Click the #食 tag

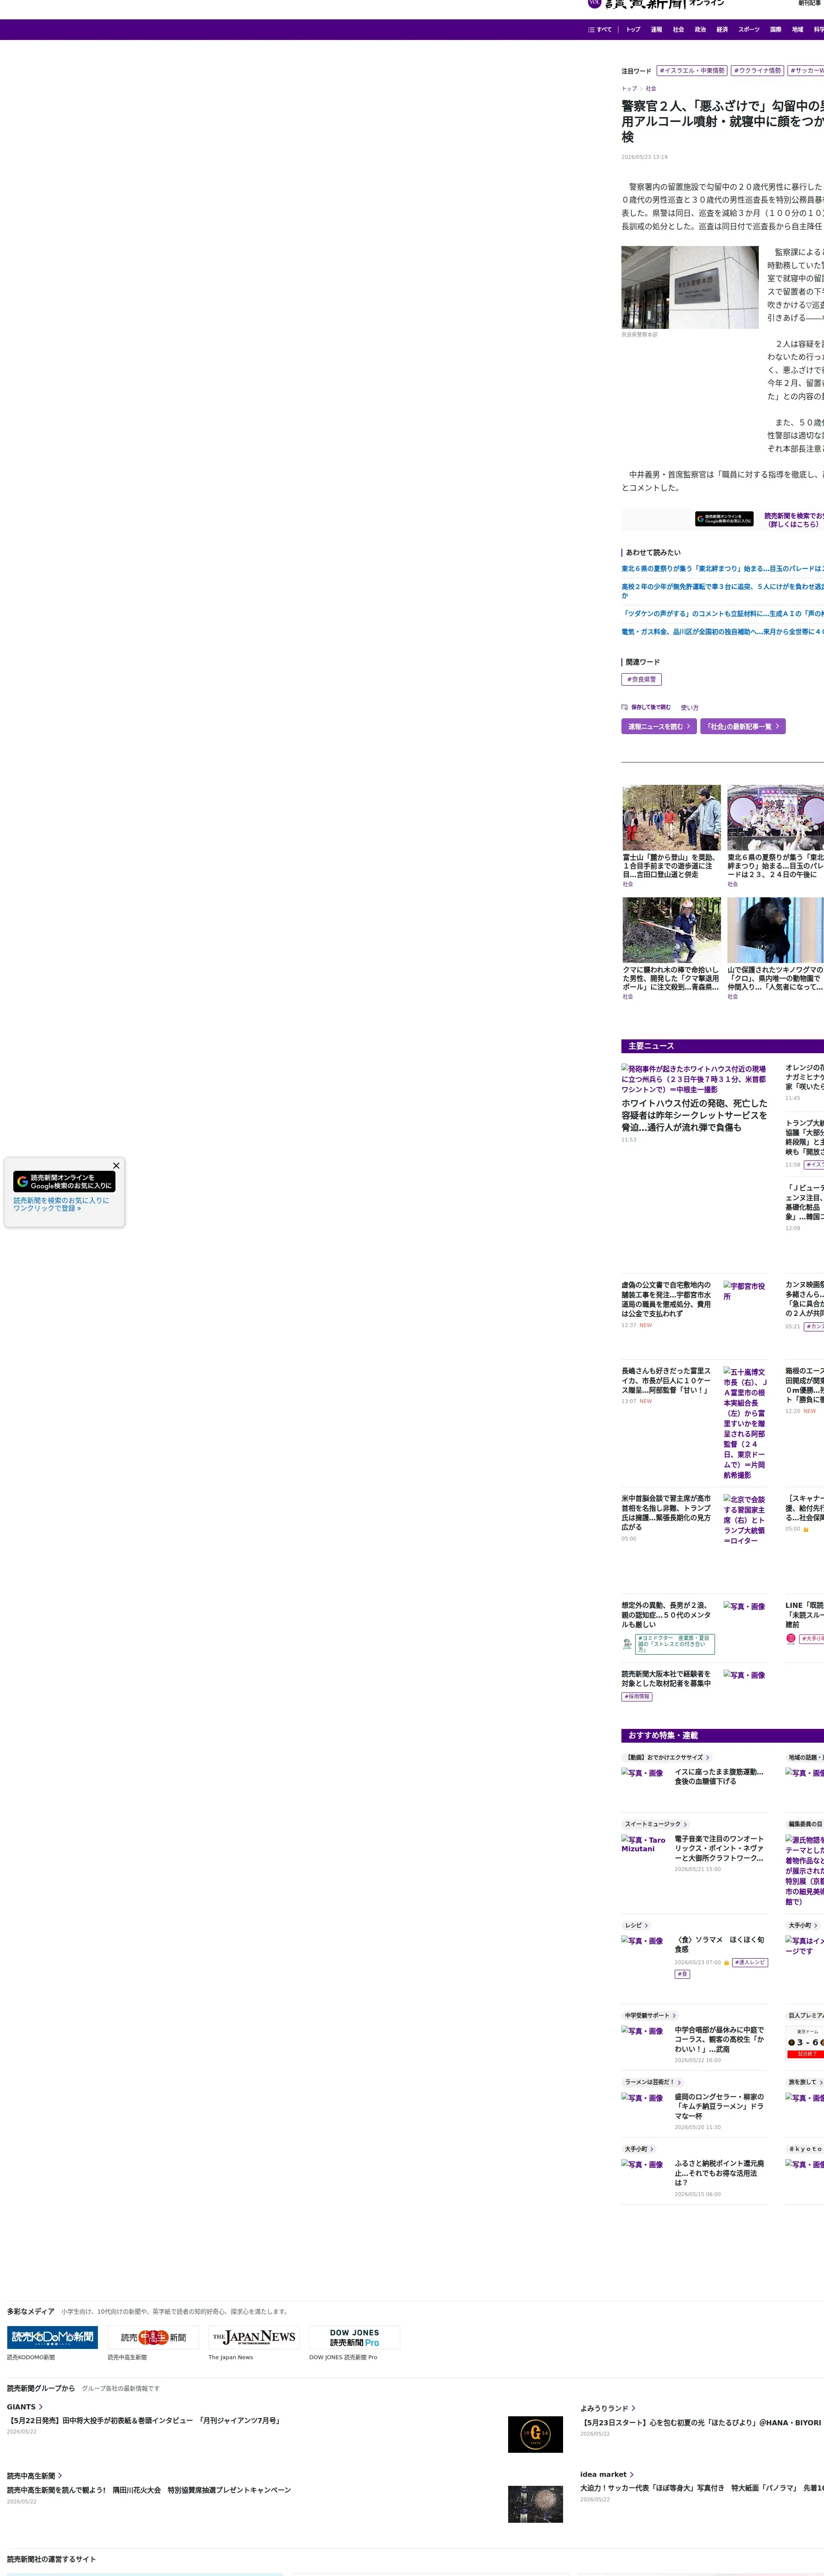682,1974
